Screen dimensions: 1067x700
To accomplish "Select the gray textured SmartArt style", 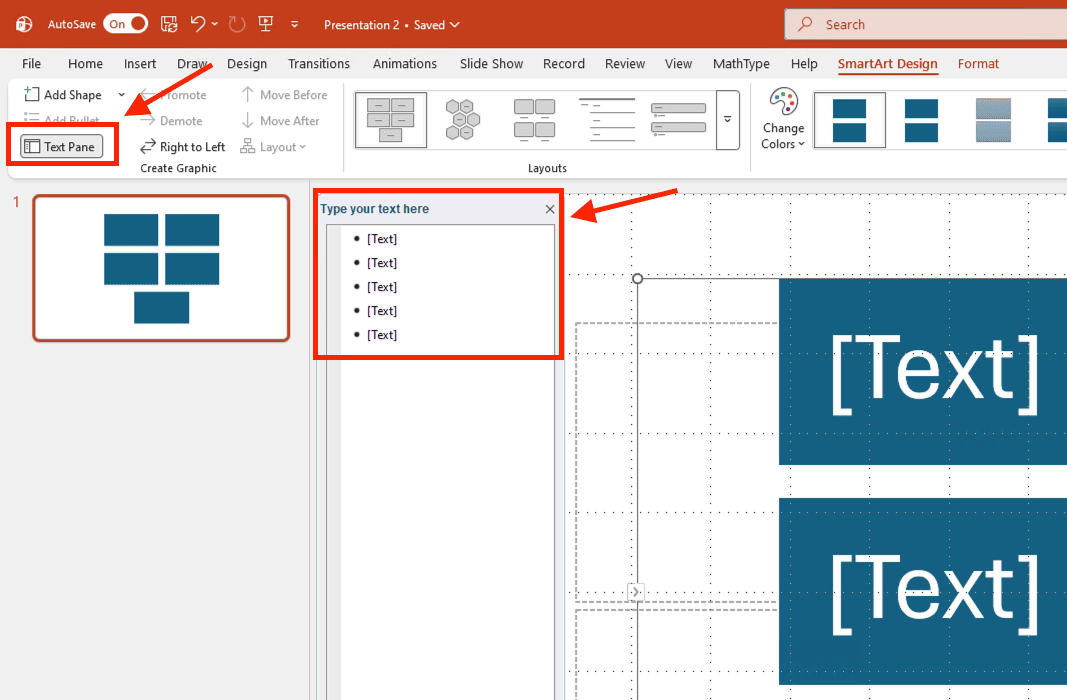I will click(x=993, y=120).
